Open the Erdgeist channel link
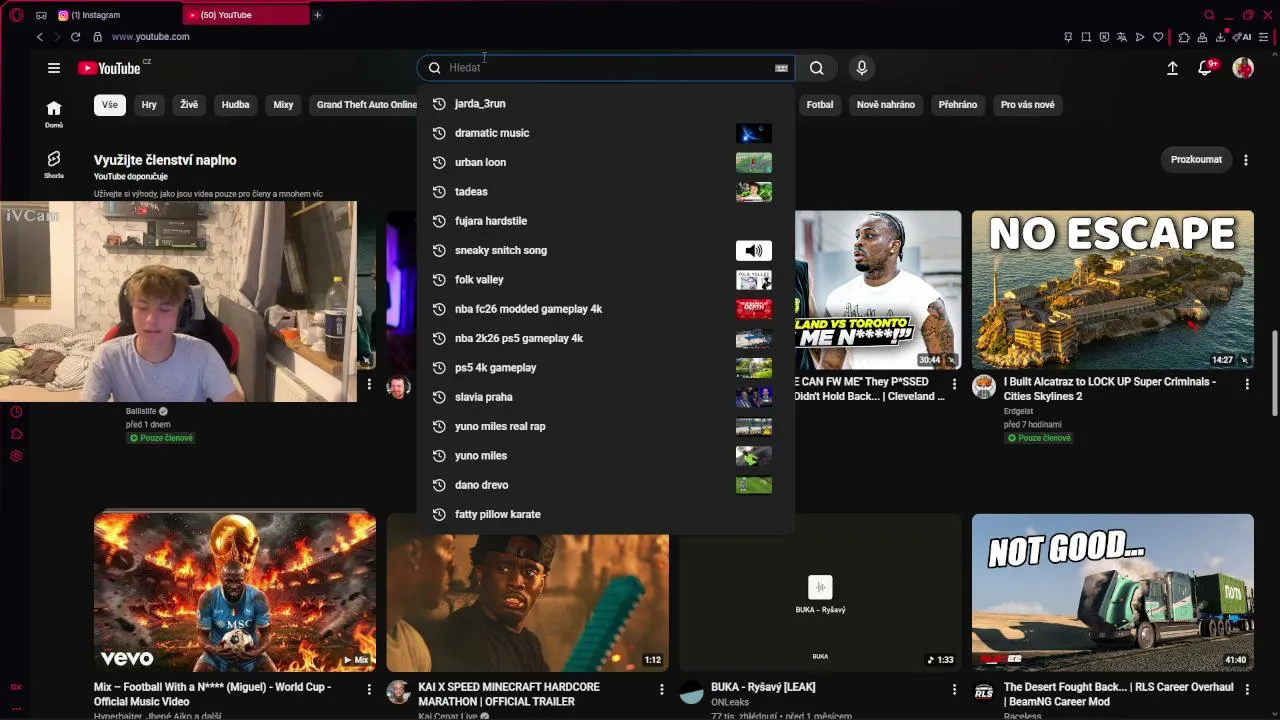The width and height of the screenshot is (1280, 720). [x=1025, y=411]
